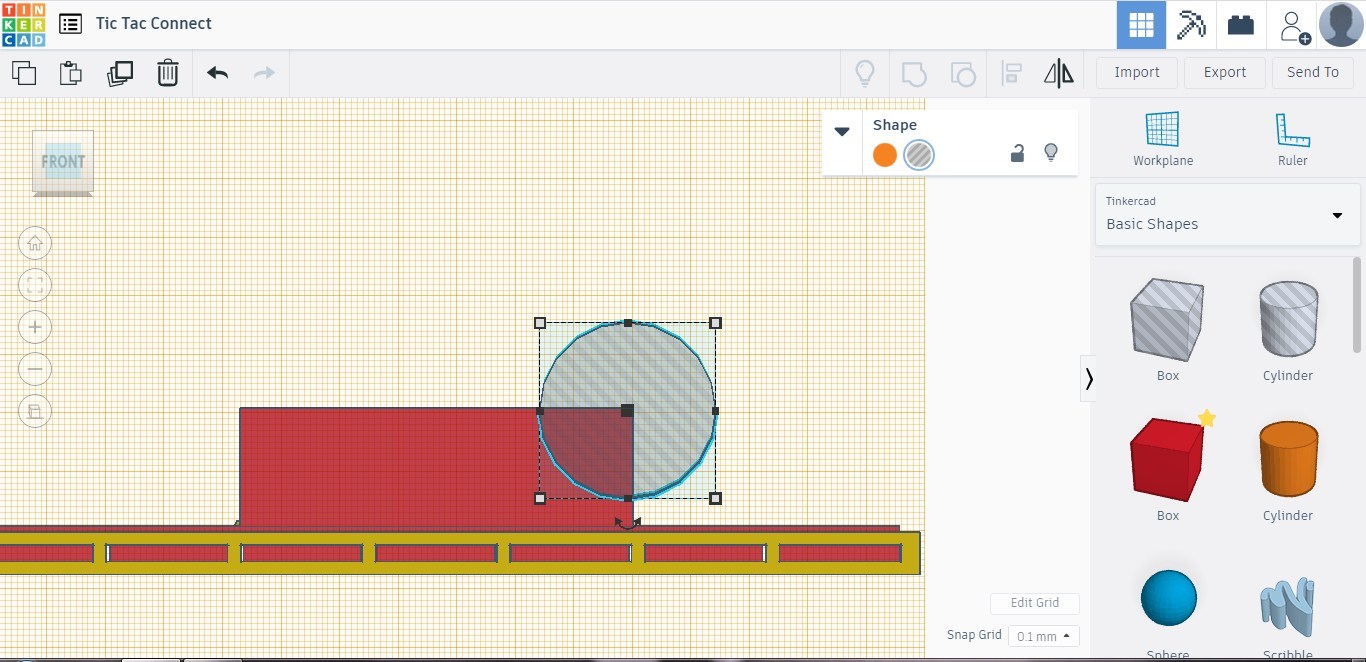The height and width of the screenshot is (662, 1366).
Task: Delete the selected shape with trash icon
Action: coord(168,73)
